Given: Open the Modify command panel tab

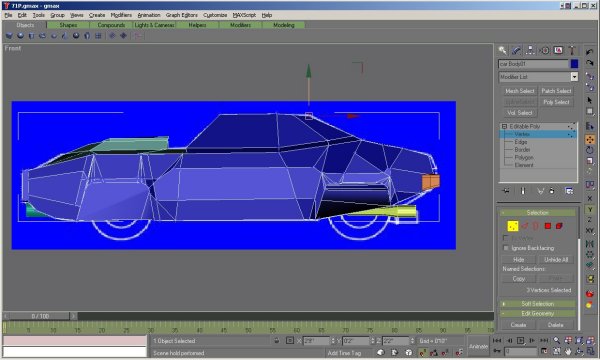Looking at the screenshot, I should click(517, 50).
